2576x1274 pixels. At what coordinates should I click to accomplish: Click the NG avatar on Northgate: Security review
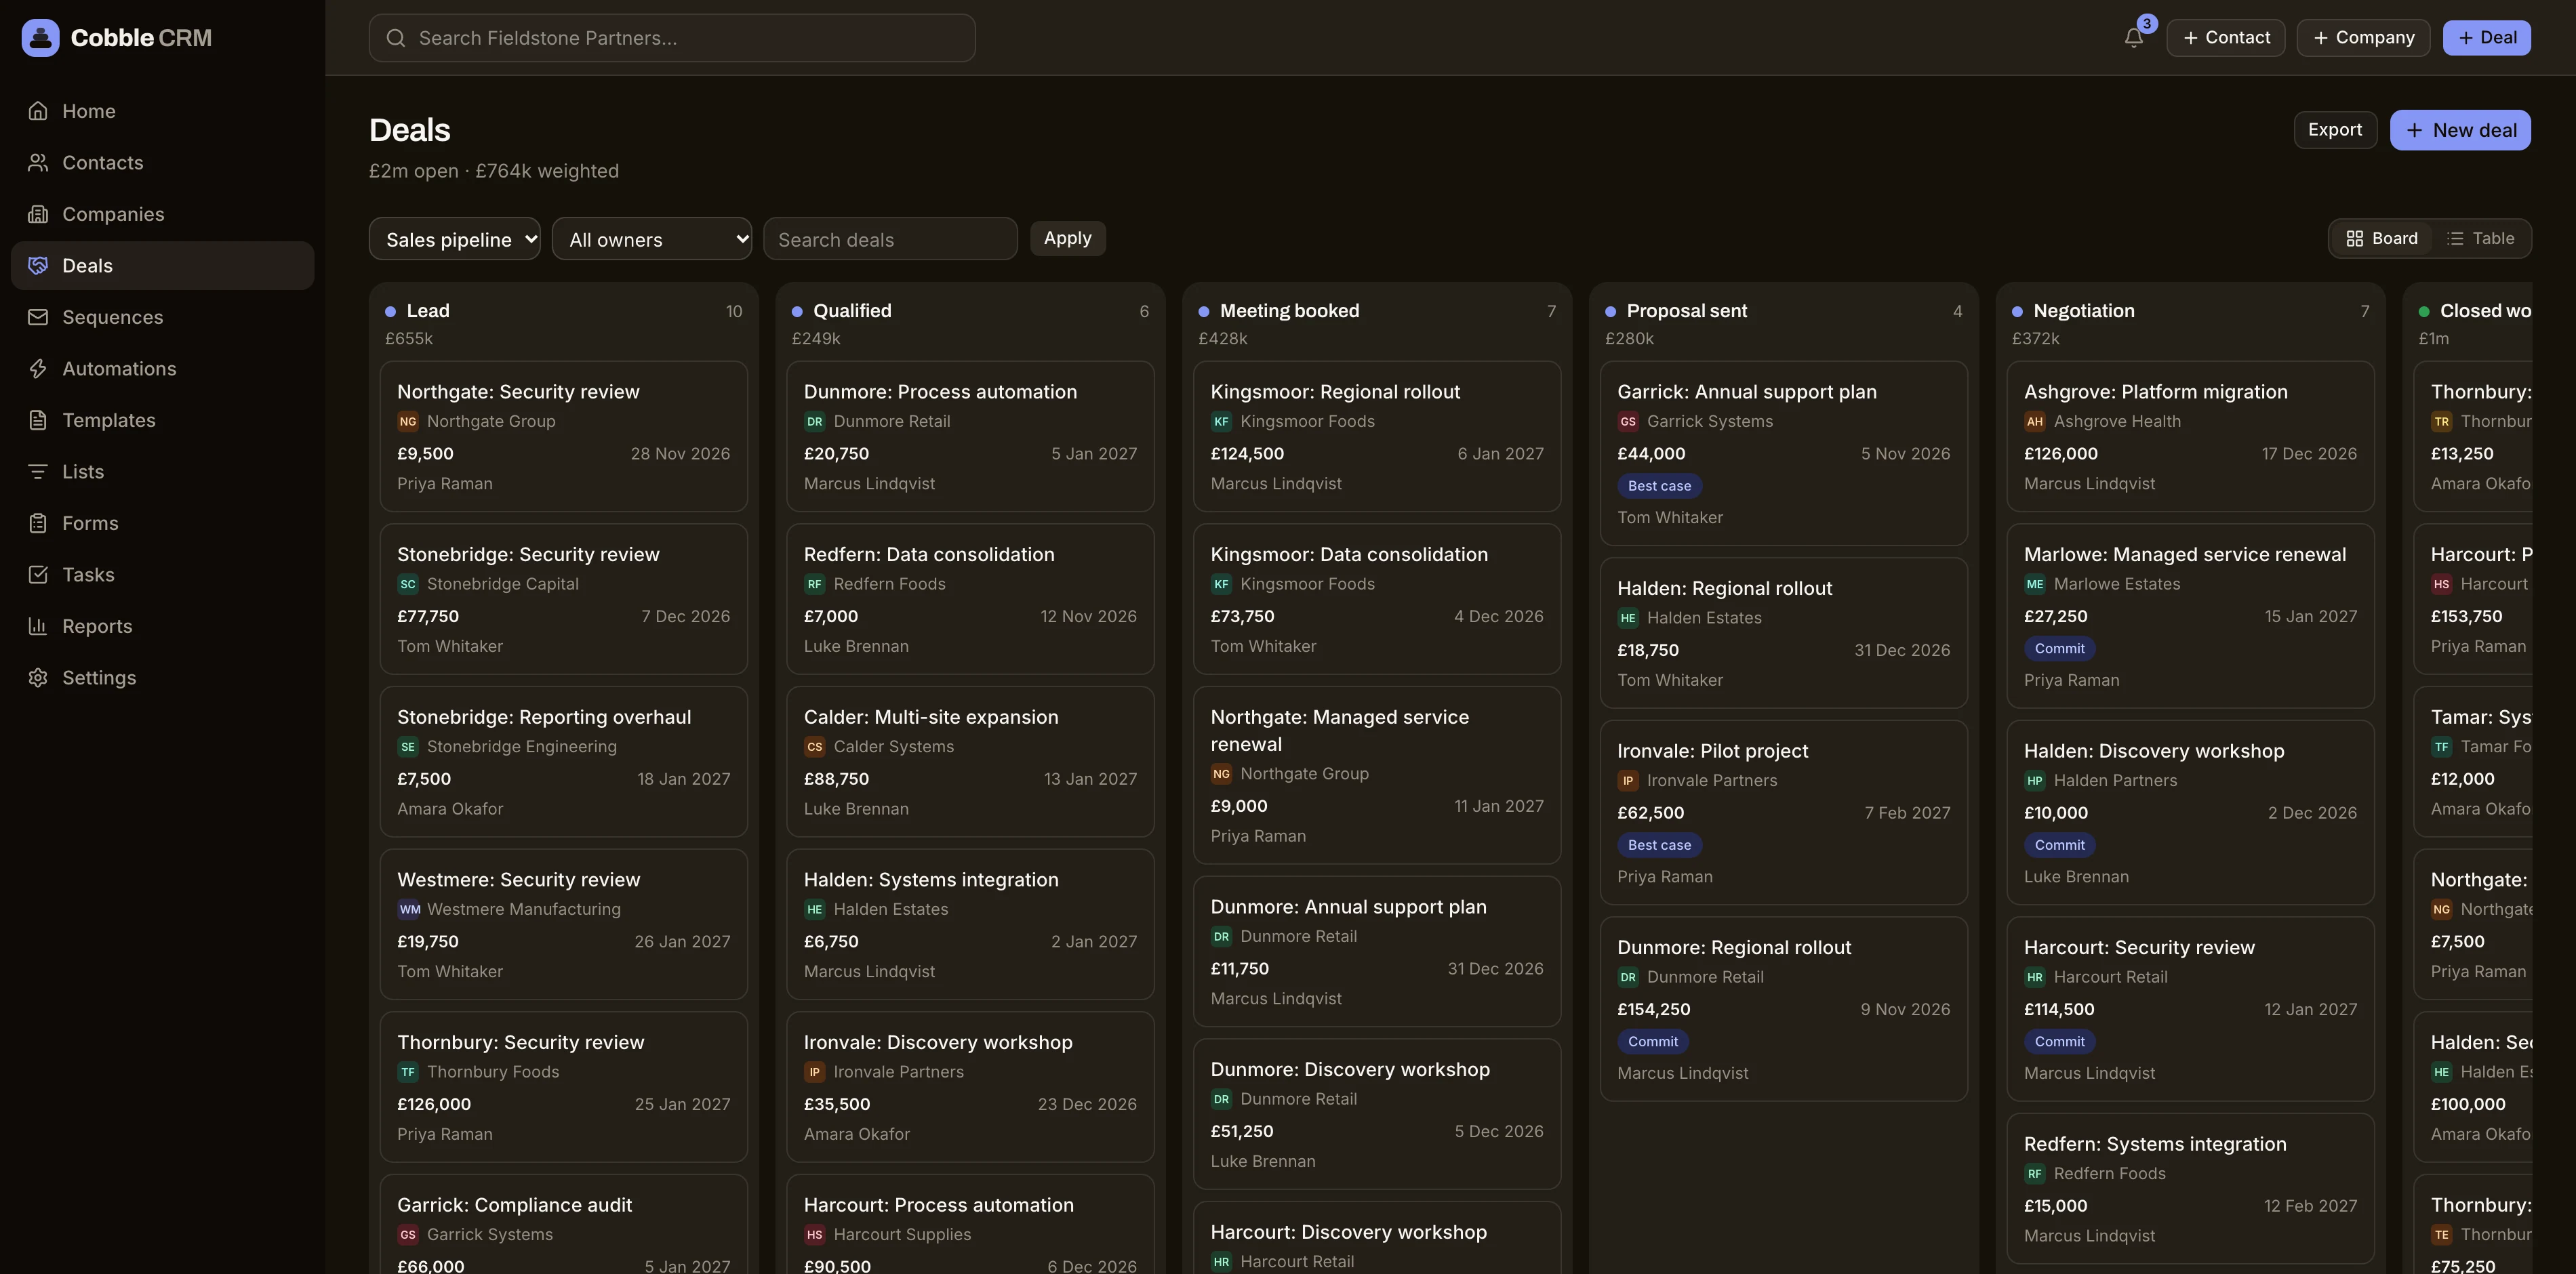pyautogui.click(x=408, y=422)
